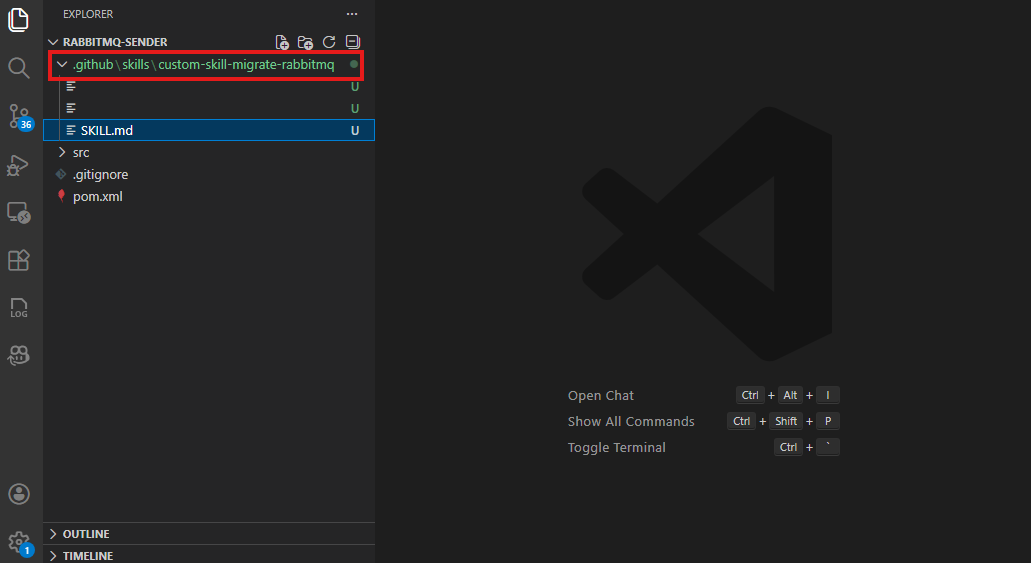Click the New Folder icon in Explorer
The width and height of the screenshot is (1031, 563).
(x=306, y=42)
